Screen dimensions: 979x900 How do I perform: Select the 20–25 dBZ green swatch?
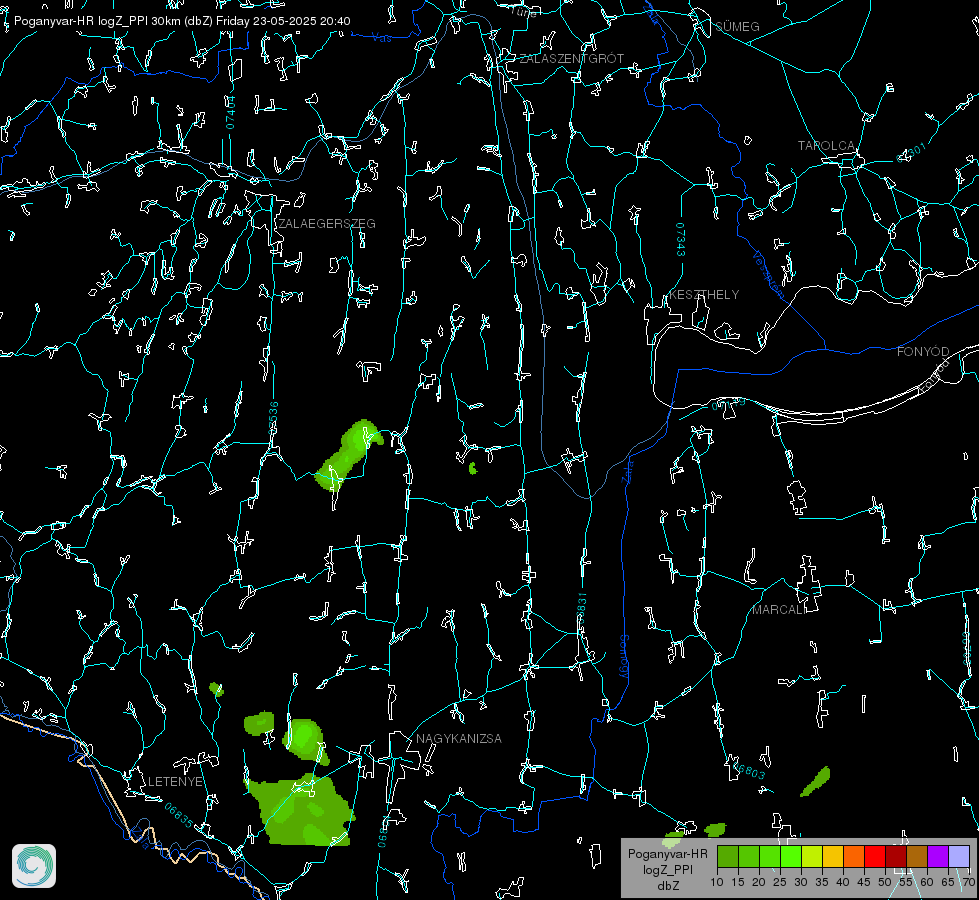click(770, 856)
